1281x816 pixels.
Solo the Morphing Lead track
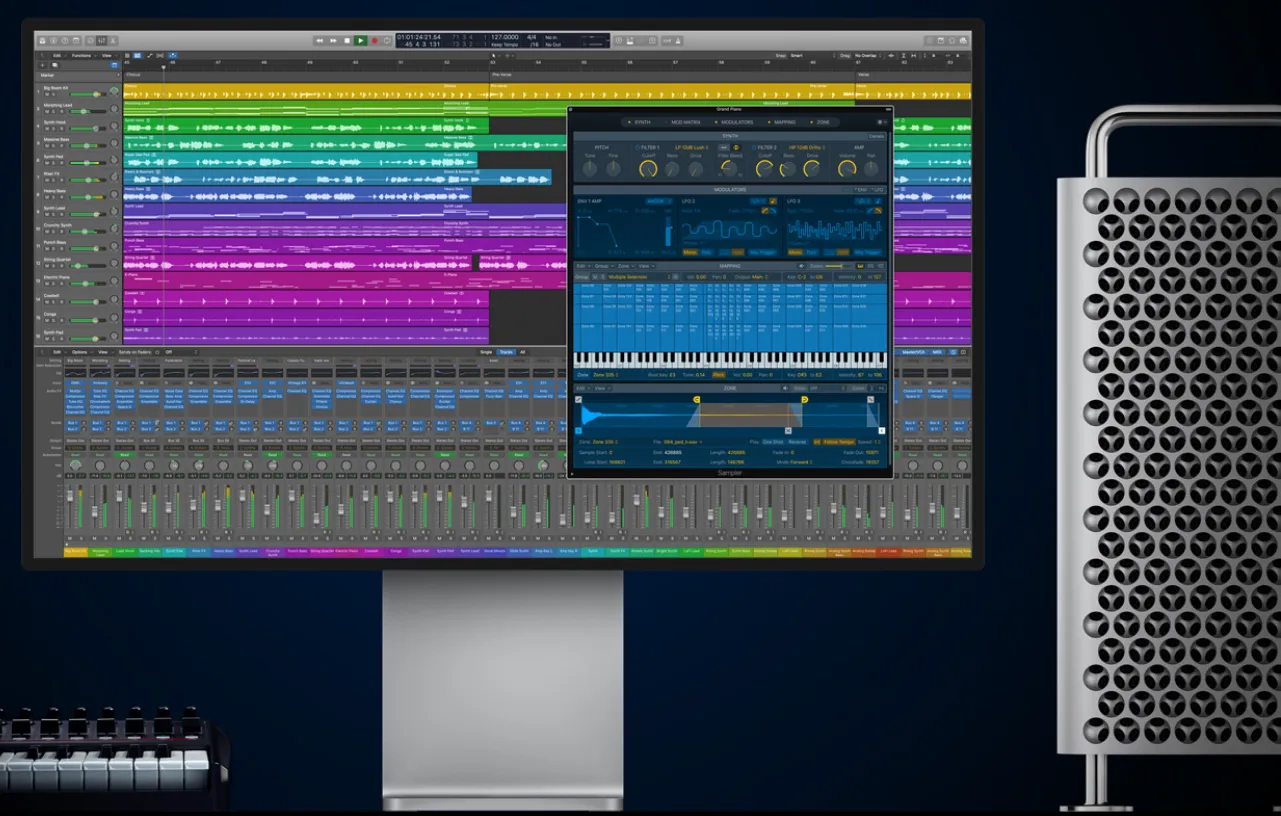(53, 111)
